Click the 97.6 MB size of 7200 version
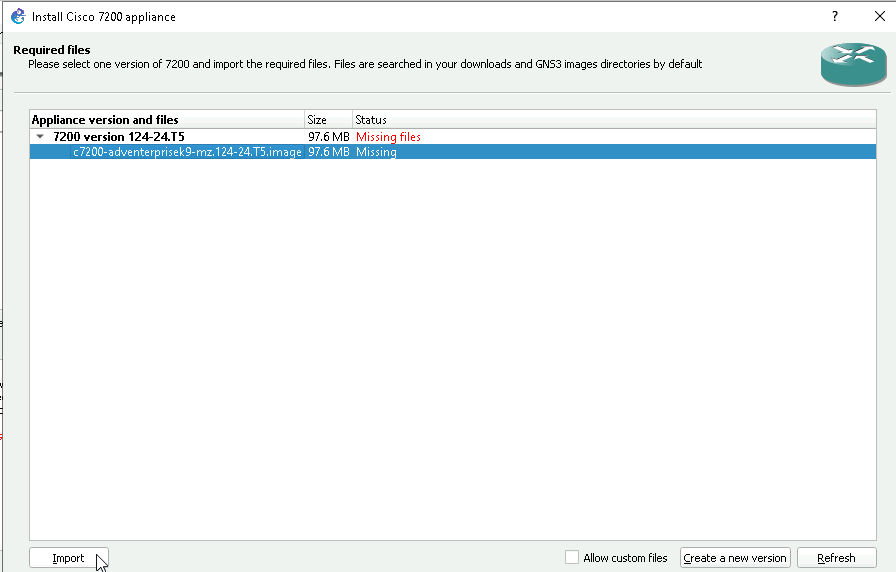The width and height of the screenshot is (896, 572). [329, 137]
